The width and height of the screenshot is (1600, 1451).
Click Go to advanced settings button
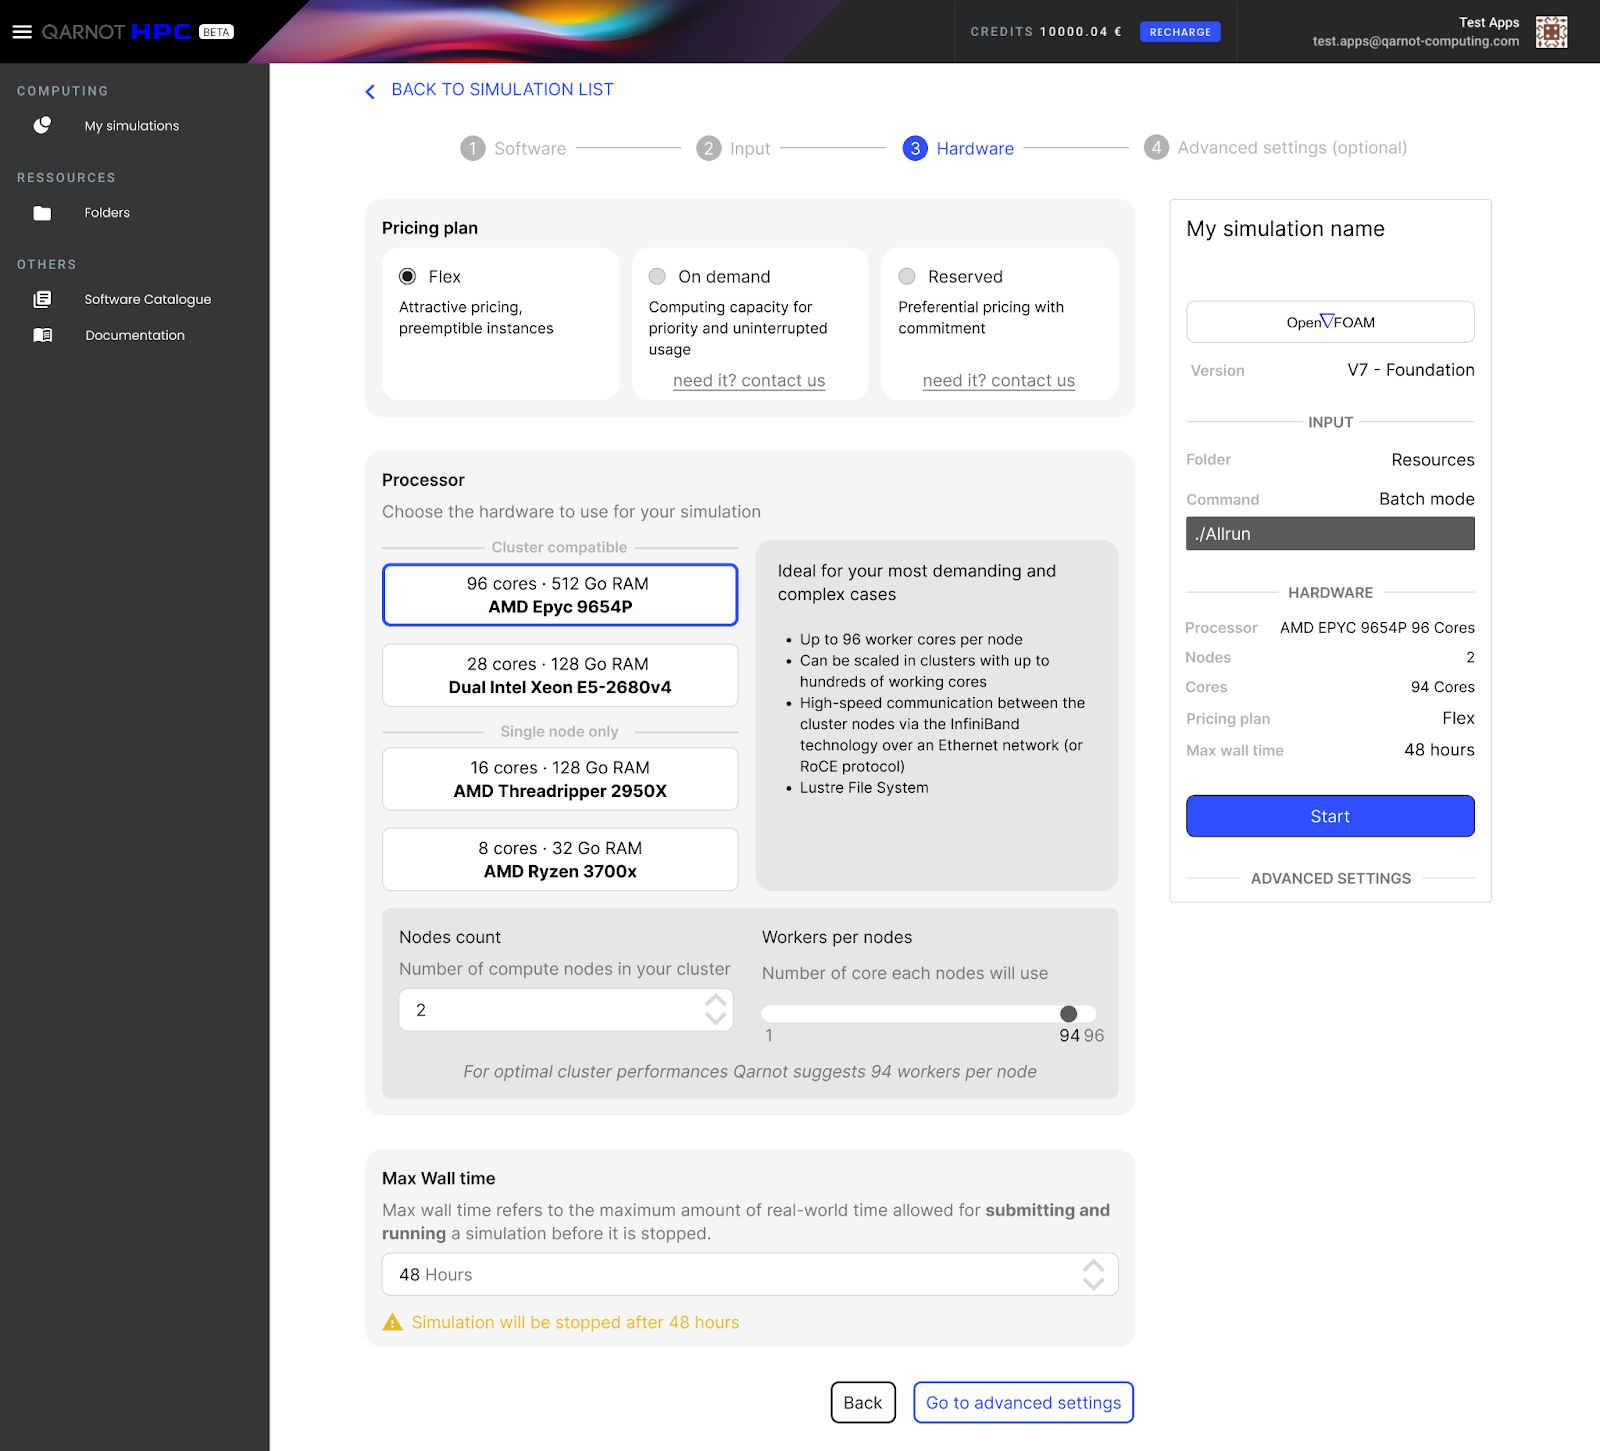click(x=1023, y=1402)
